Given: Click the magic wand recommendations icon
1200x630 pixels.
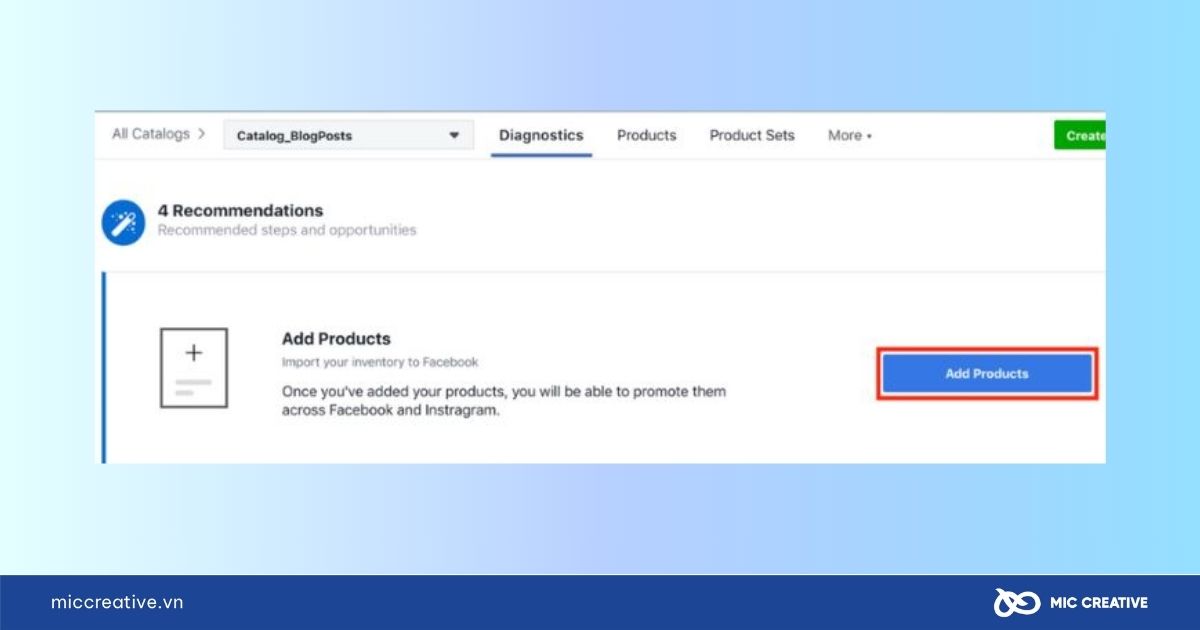Looking at the screenshot, I should tap(123, 222).
